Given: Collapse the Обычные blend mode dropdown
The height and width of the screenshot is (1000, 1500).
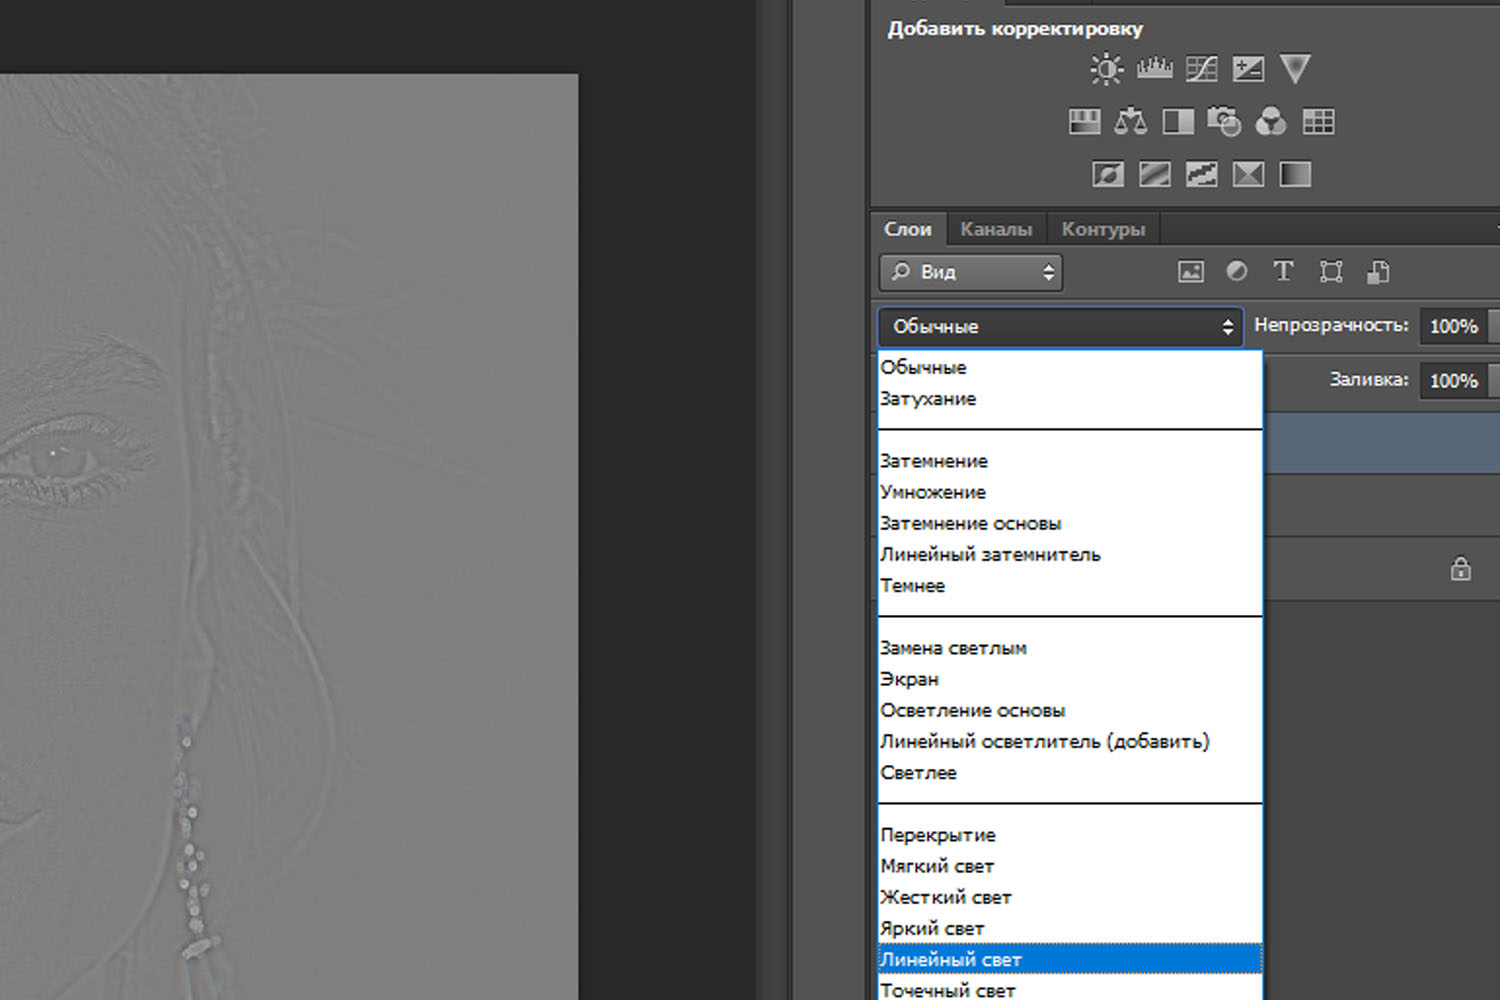Looking at the screenshot, I should click(1060, 327).
